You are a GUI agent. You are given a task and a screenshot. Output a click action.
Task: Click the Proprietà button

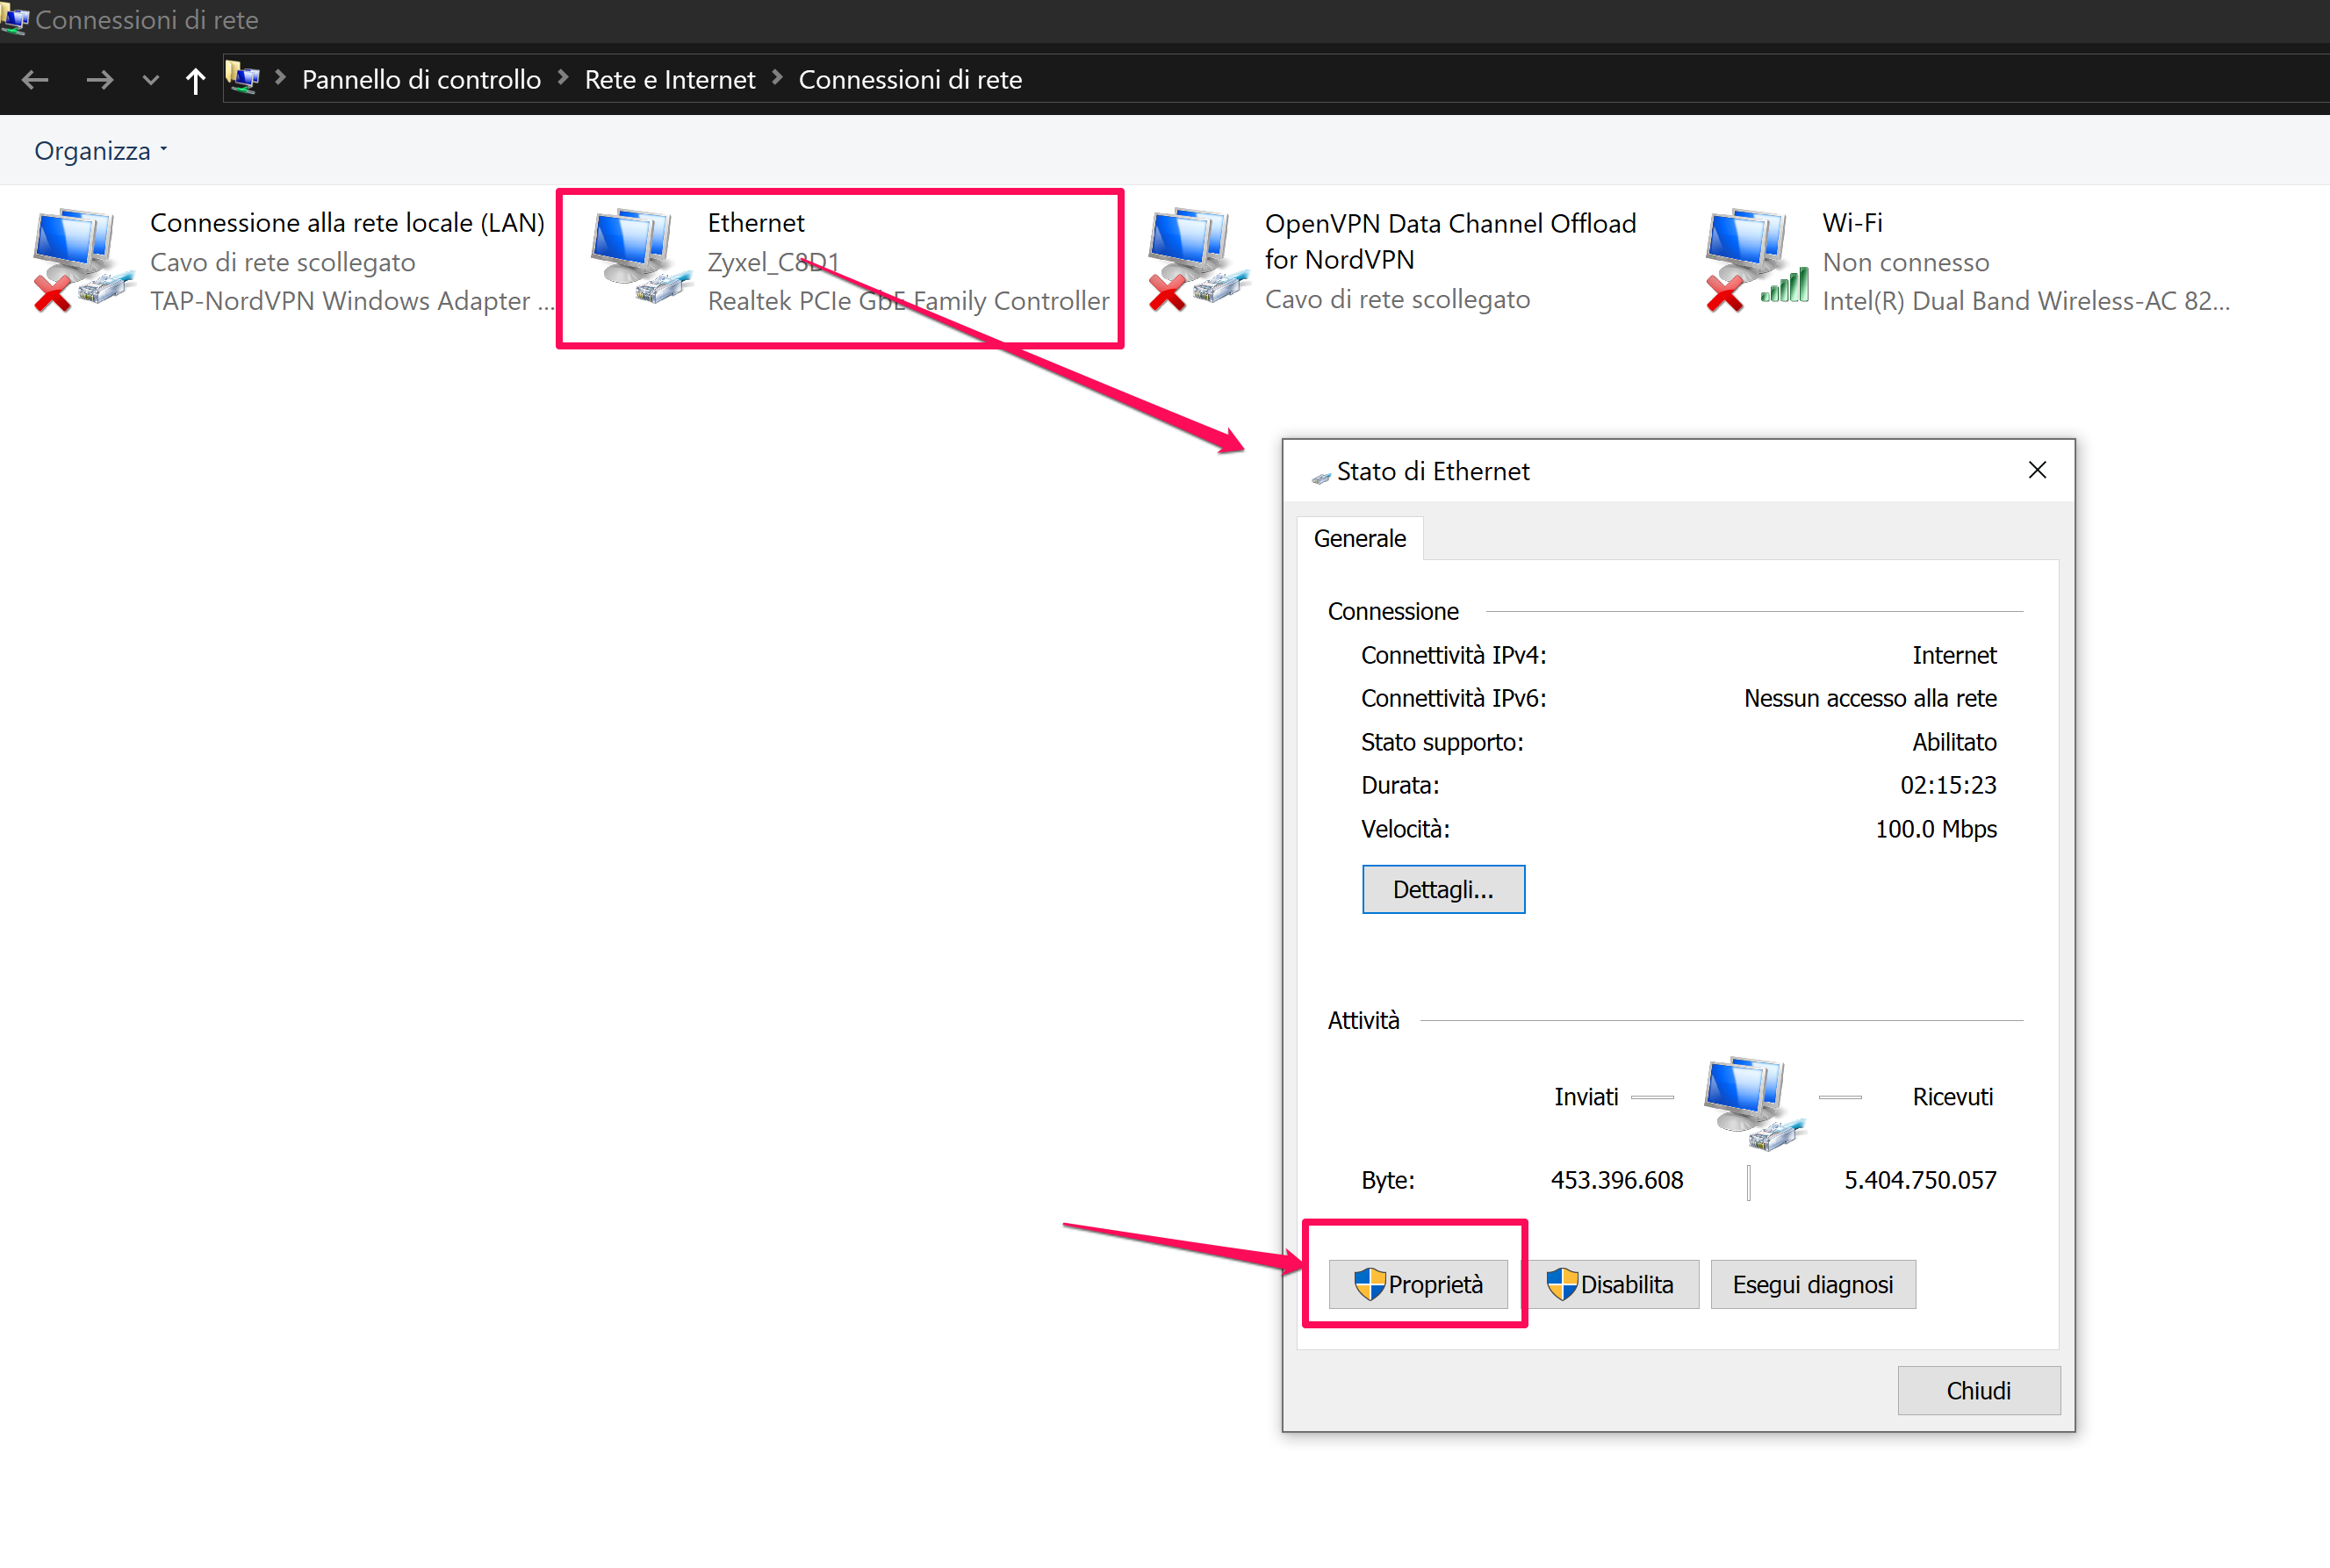pos(1417,1284)
